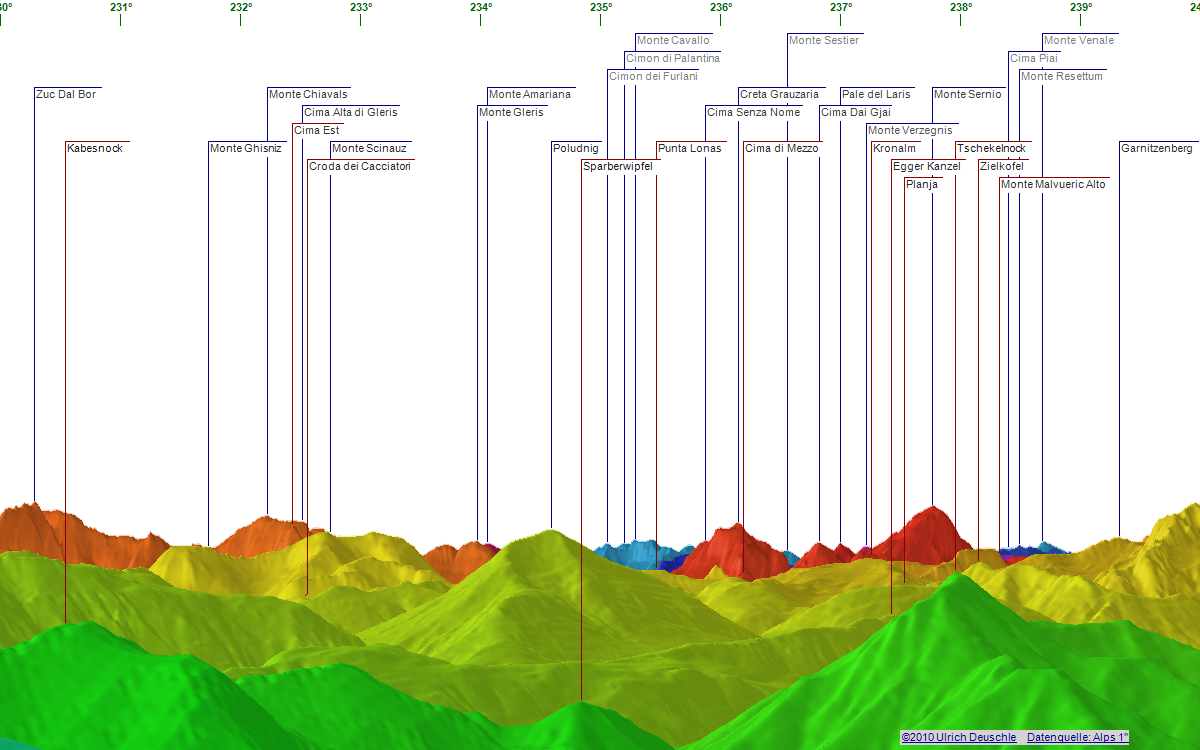Select the Tschekelnock peak label

(992, 147)
